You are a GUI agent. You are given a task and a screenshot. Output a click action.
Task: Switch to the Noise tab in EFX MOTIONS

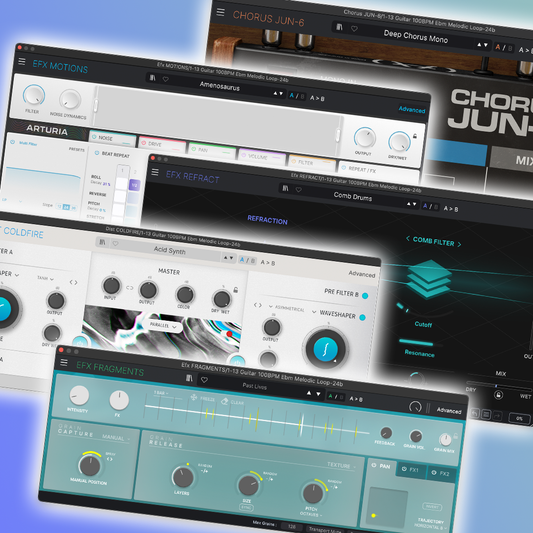pyautogui.click(x=112, y=139)
